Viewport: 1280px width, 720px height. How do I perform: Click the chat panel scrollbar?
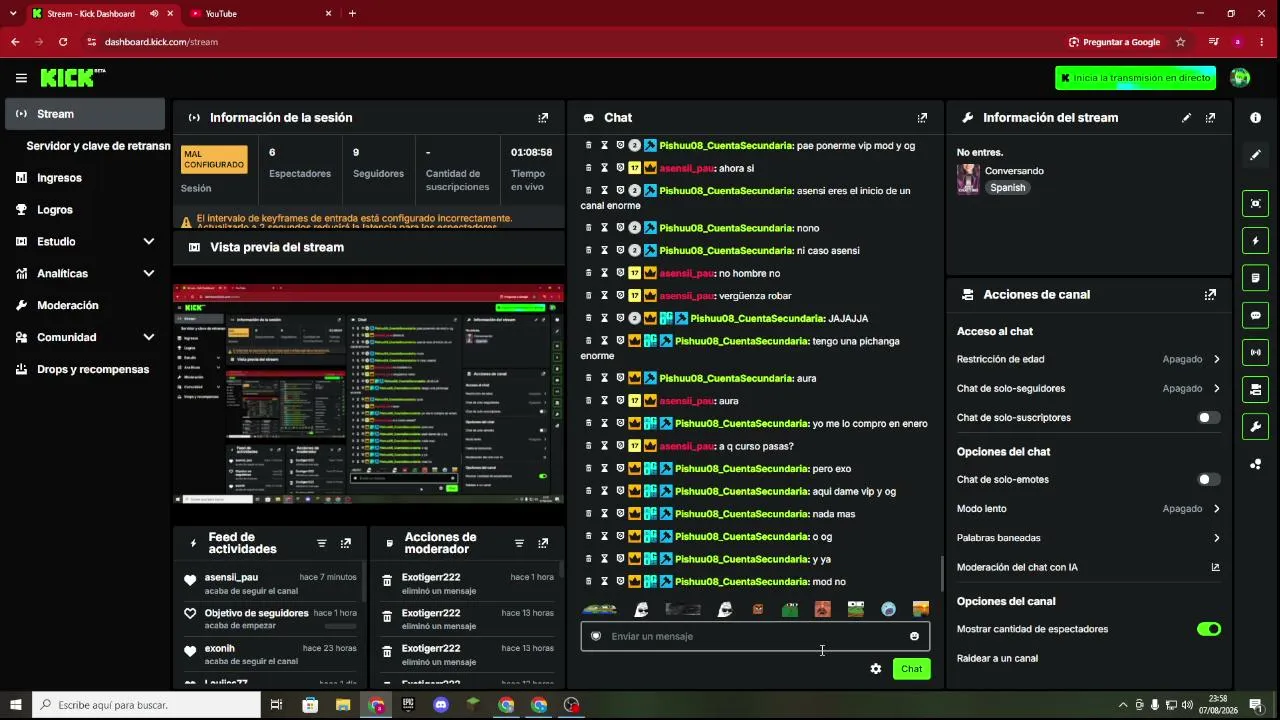pos(942,574)
